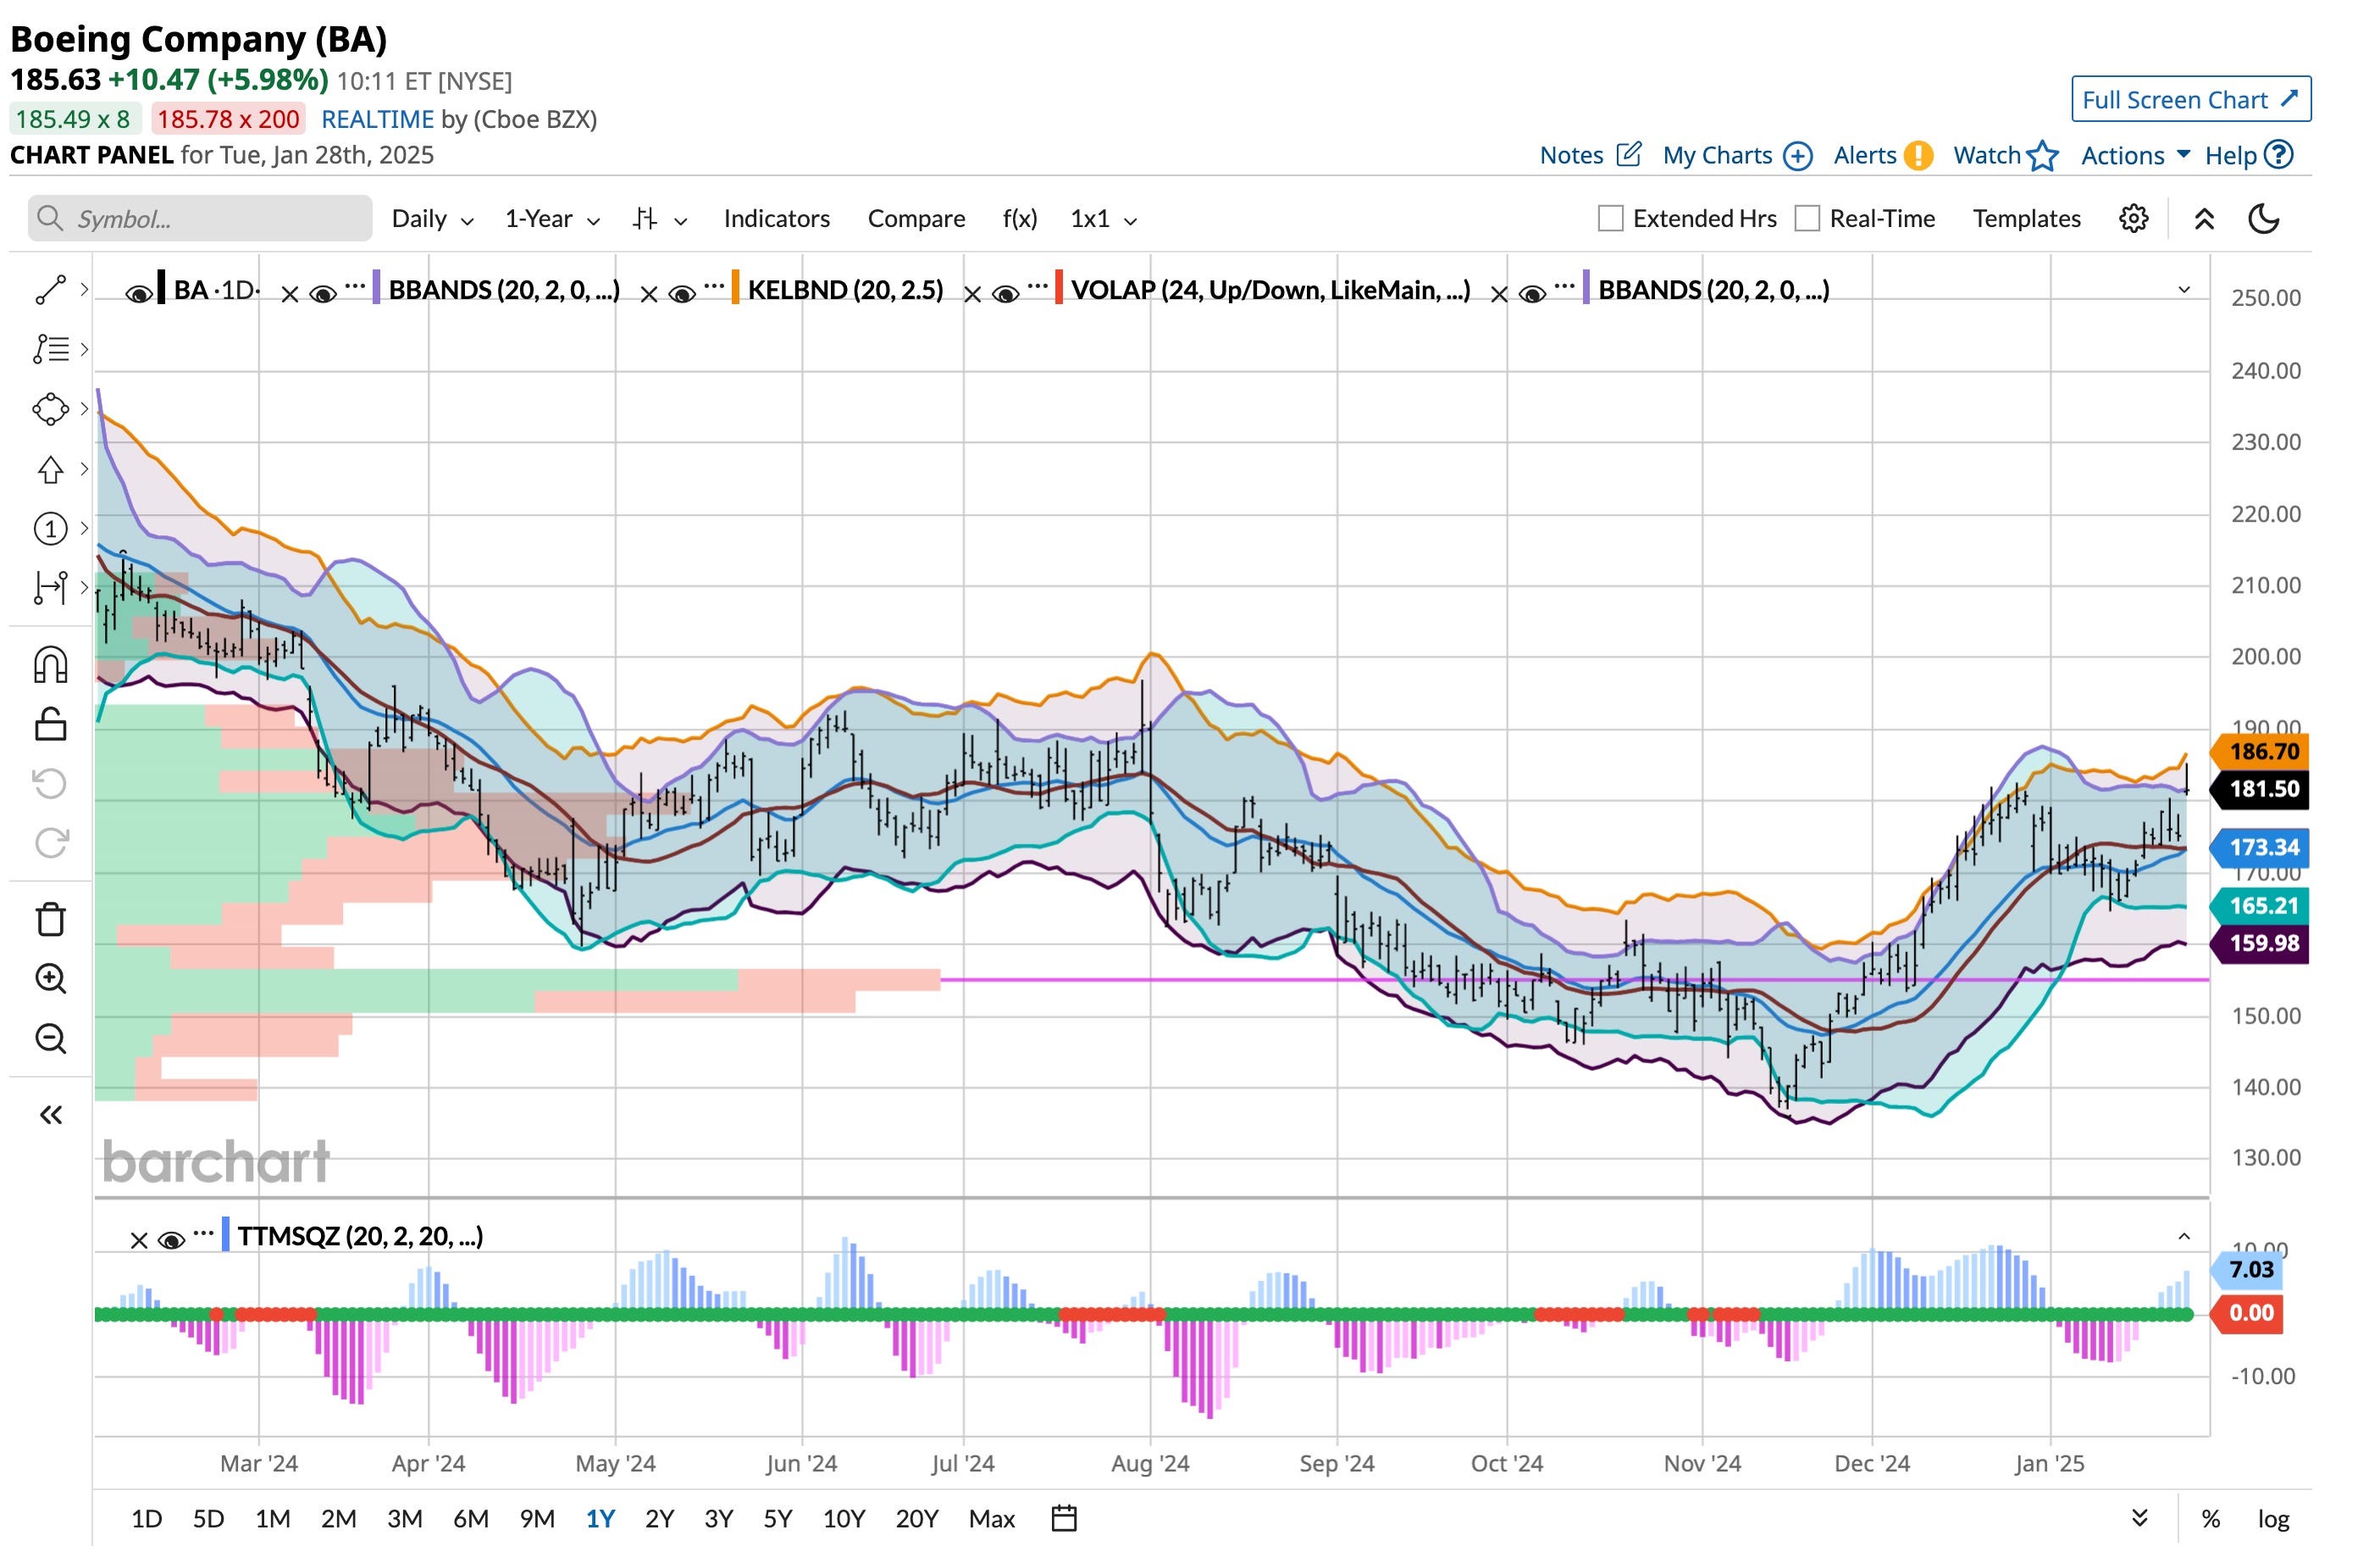Open the bar type dropdown

[660, 219]
